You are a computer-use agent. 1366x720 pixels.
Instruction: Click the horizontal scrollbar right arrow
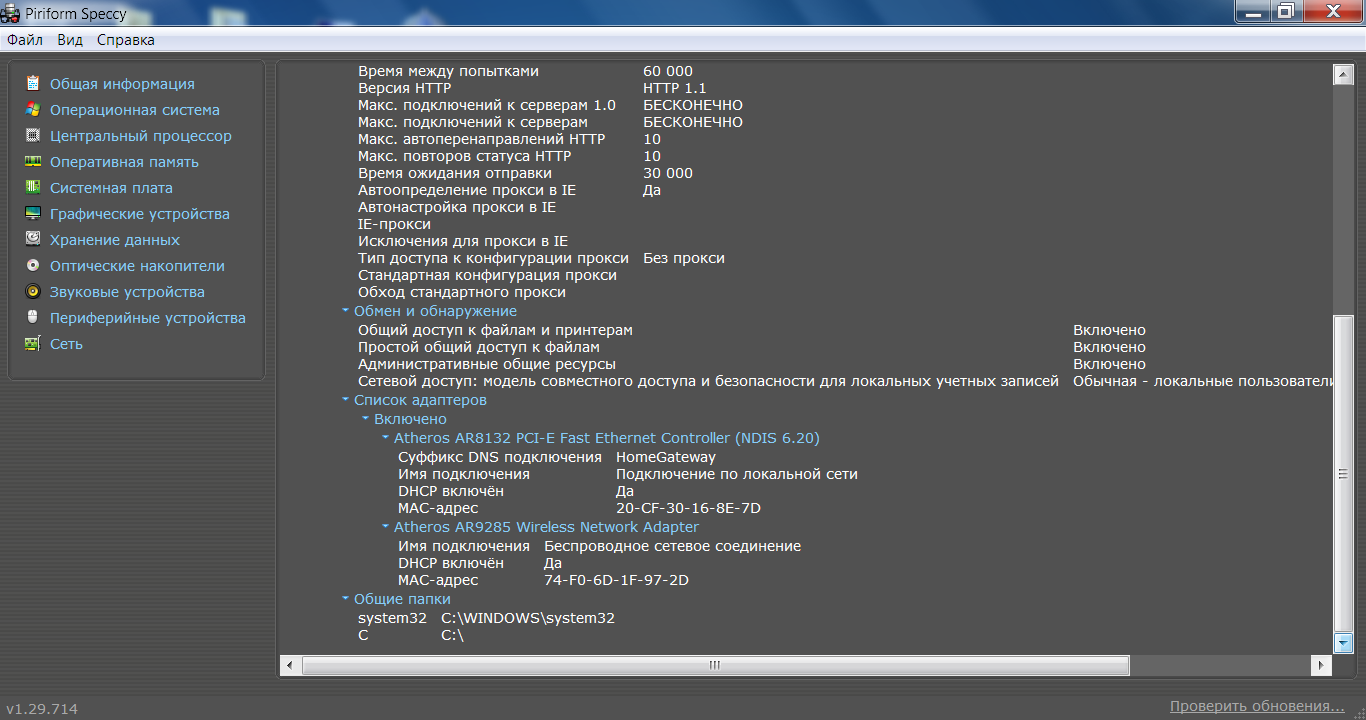point(1323,665)
